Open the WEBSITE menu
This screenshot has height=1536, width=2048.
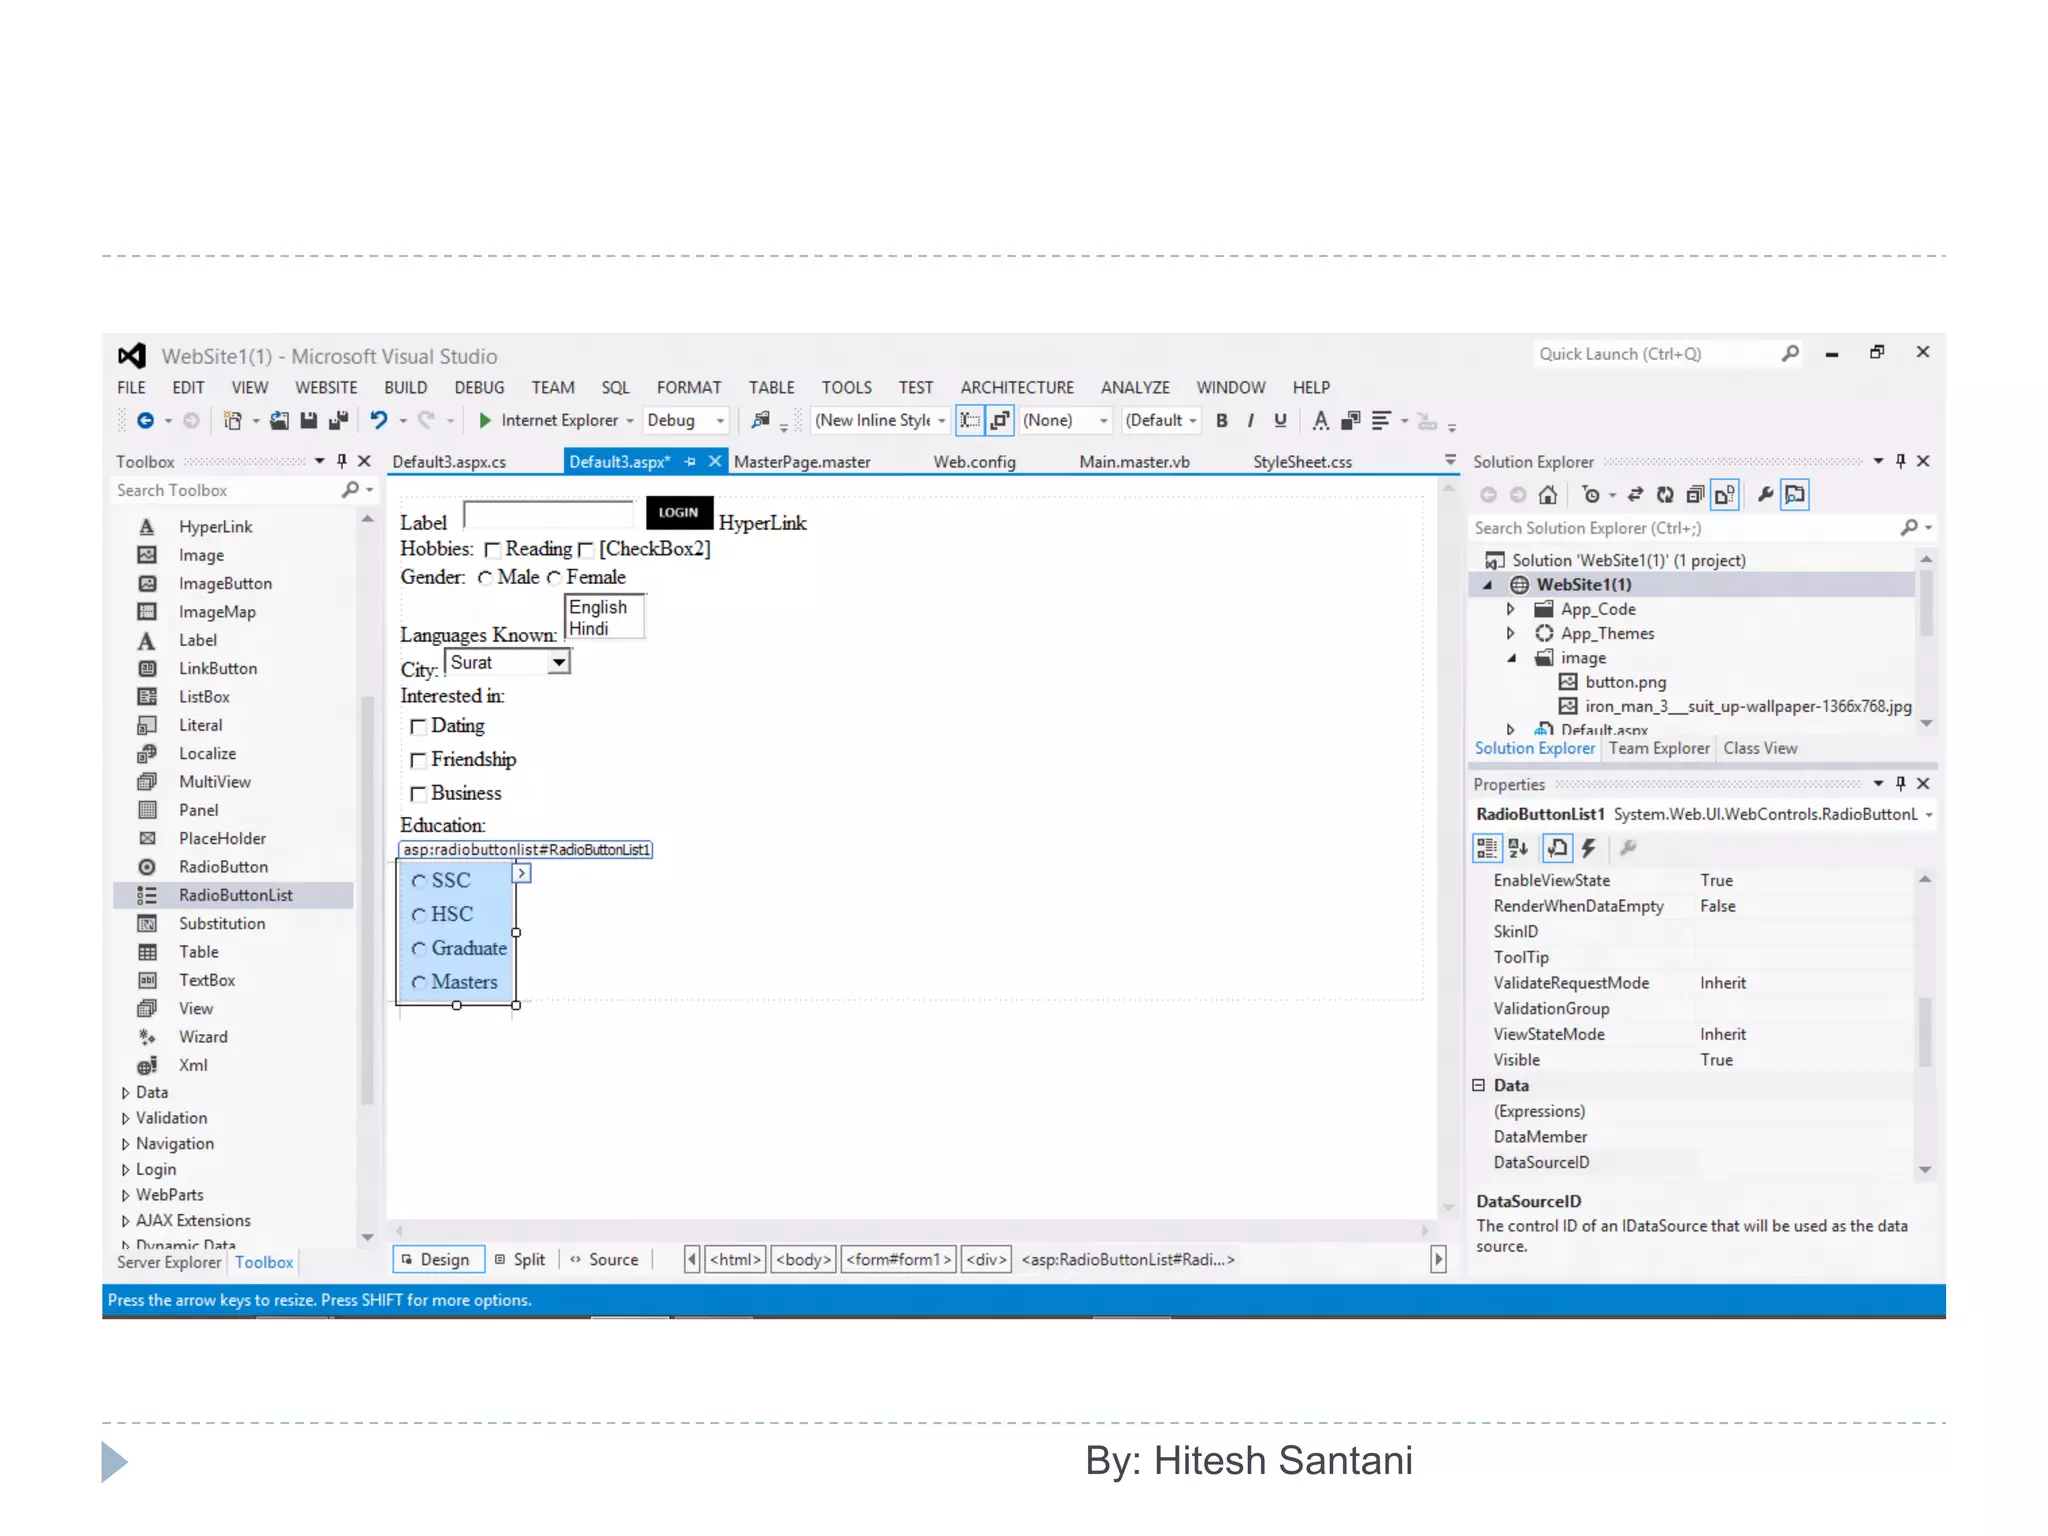pos(325,388)
